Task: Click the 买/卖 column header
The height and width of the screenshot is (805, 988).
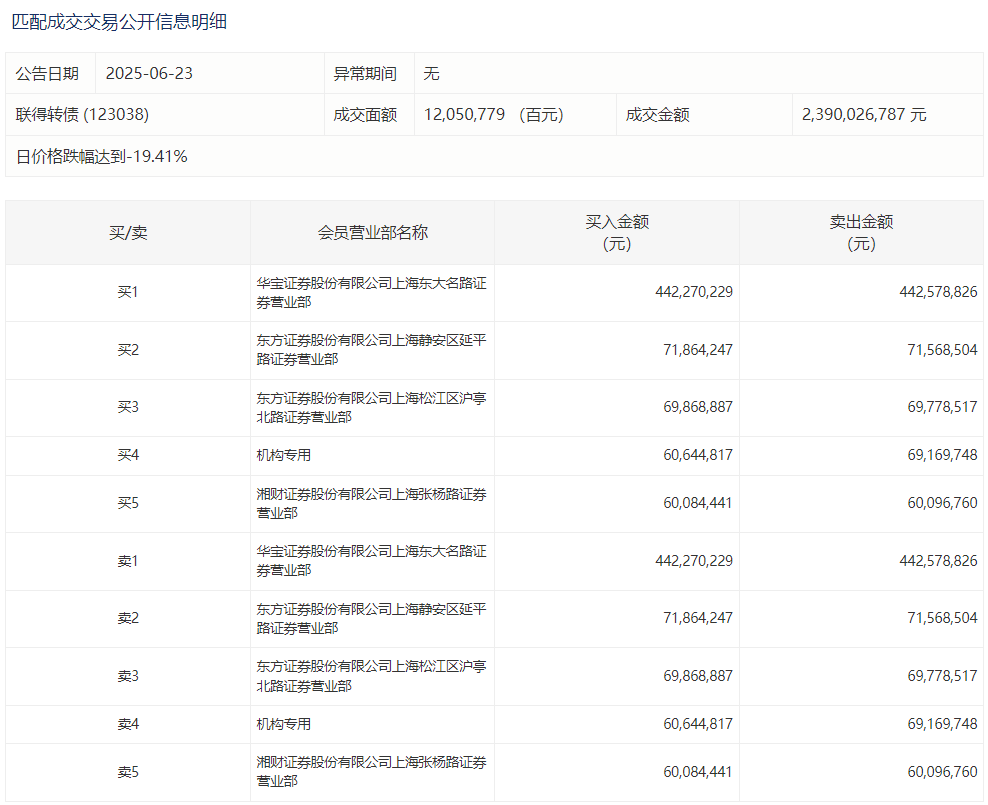Action: 128,233
